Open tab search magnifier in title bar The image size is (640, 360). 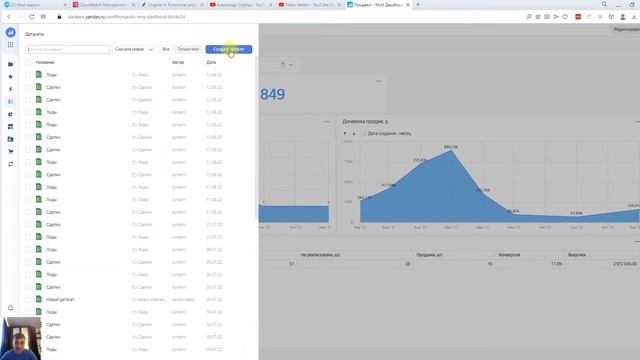pos(604,4)
